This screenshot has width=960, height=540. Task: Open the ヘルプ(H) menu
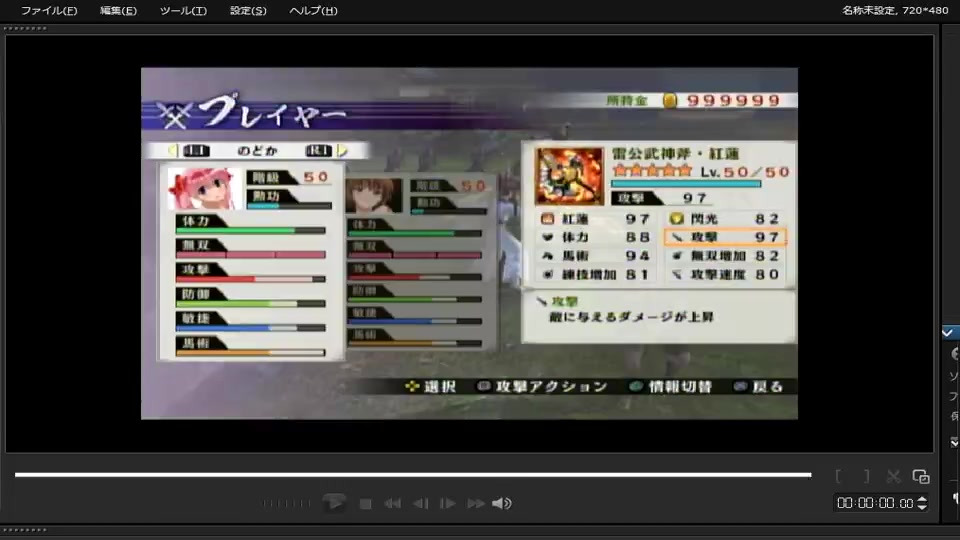click(313, 10)
